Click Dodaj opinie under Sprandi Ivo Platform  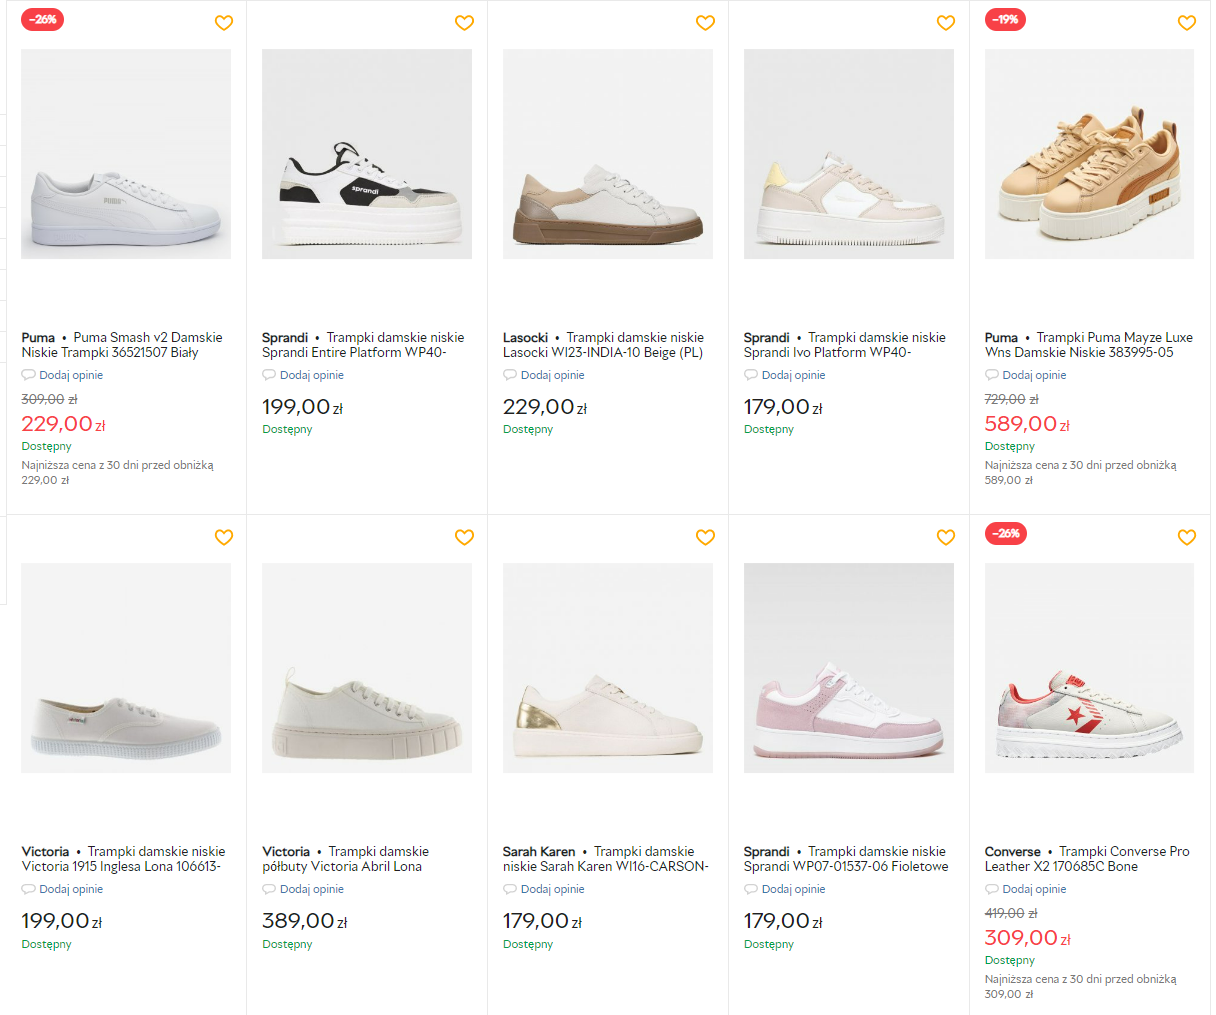click(x=785, y=375)
